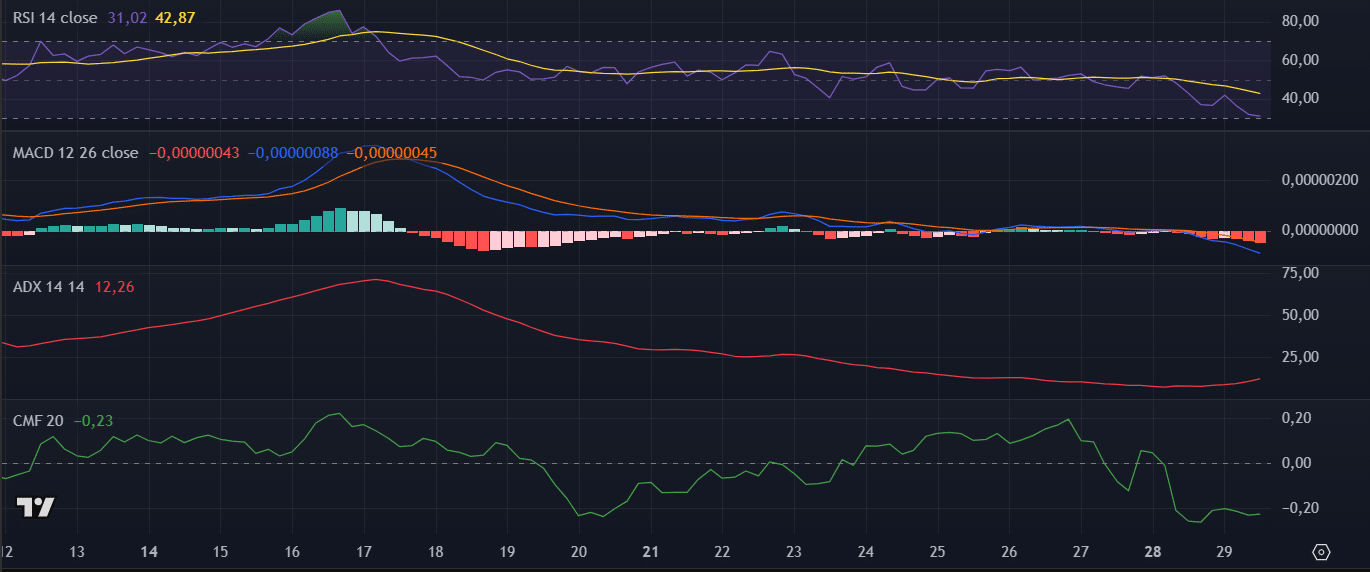This screenshot has height=572, width=1370.
Task: Click the CMF value -0,23
Action: tap(93, 421)
